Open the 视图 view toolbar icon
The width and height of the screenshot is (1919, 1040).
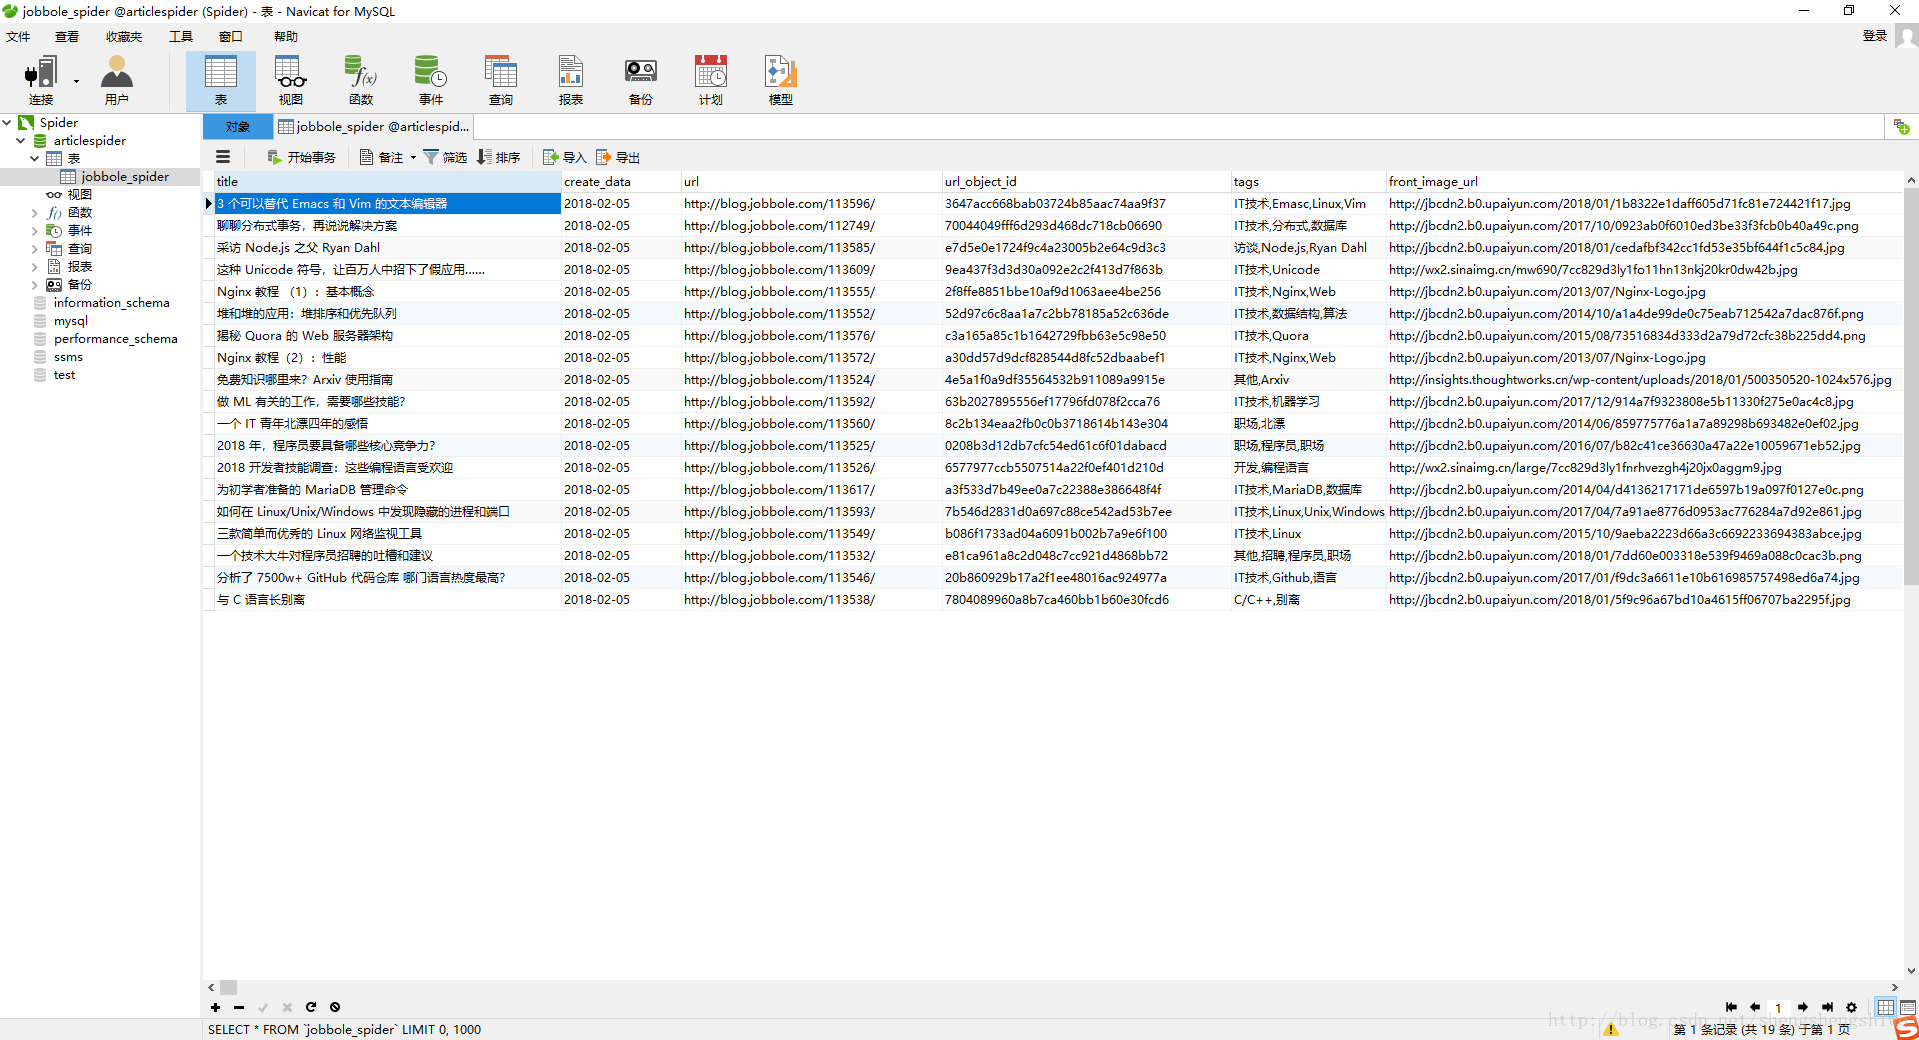point(291,80)
